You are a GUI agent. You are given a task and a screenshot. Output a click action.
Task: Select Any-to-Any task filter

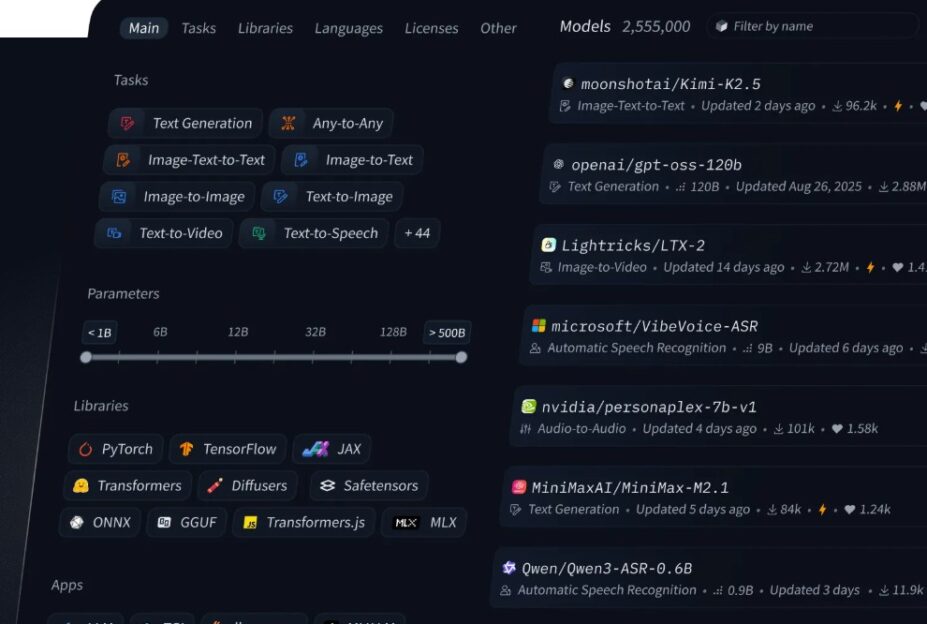point(331,123)
